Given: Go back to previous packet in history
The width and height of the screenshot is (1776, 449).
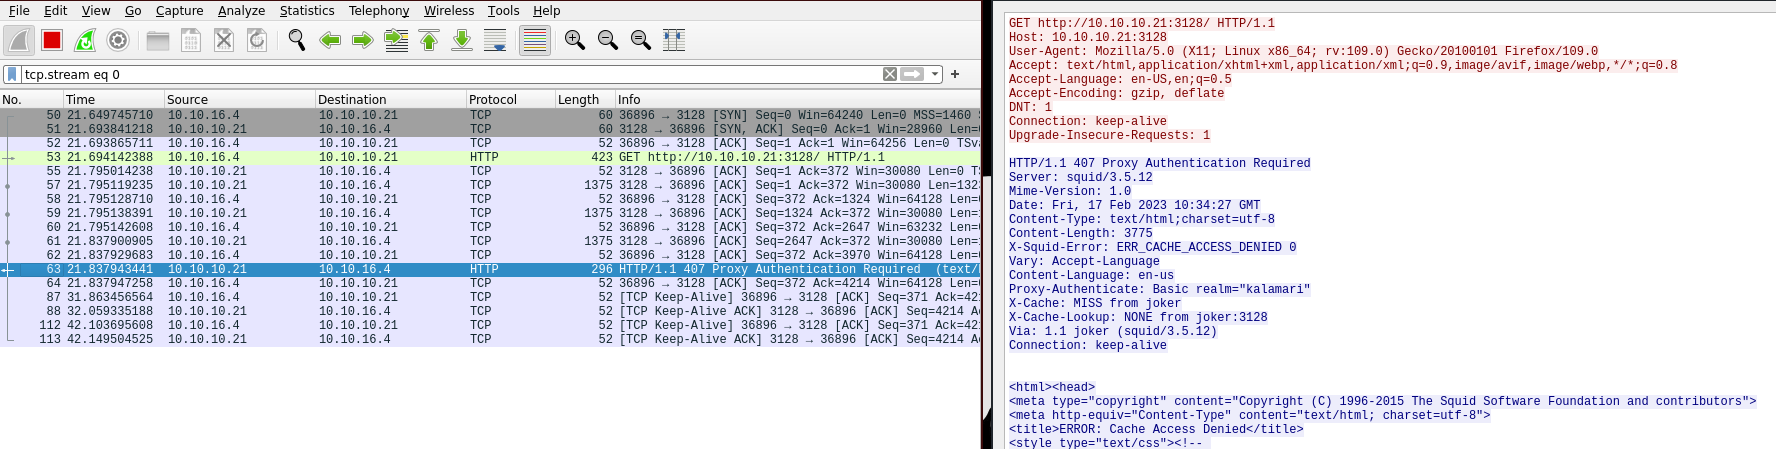Looking at the screenshot, I should coord(330,40).
